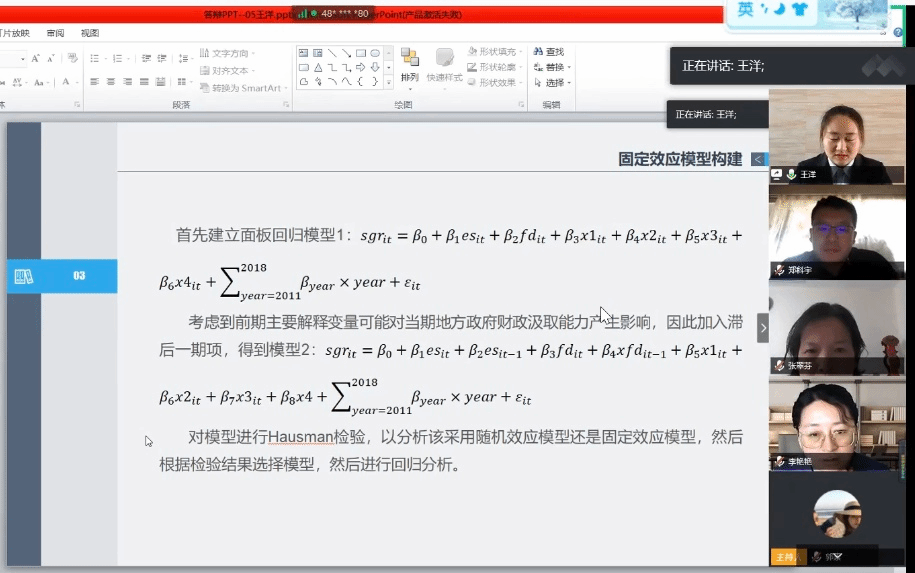The height and width of the screenshot is (573, 915).
Task: Open the Text Direction (文字方向) dropdown
Action: (x=226, y=53)
